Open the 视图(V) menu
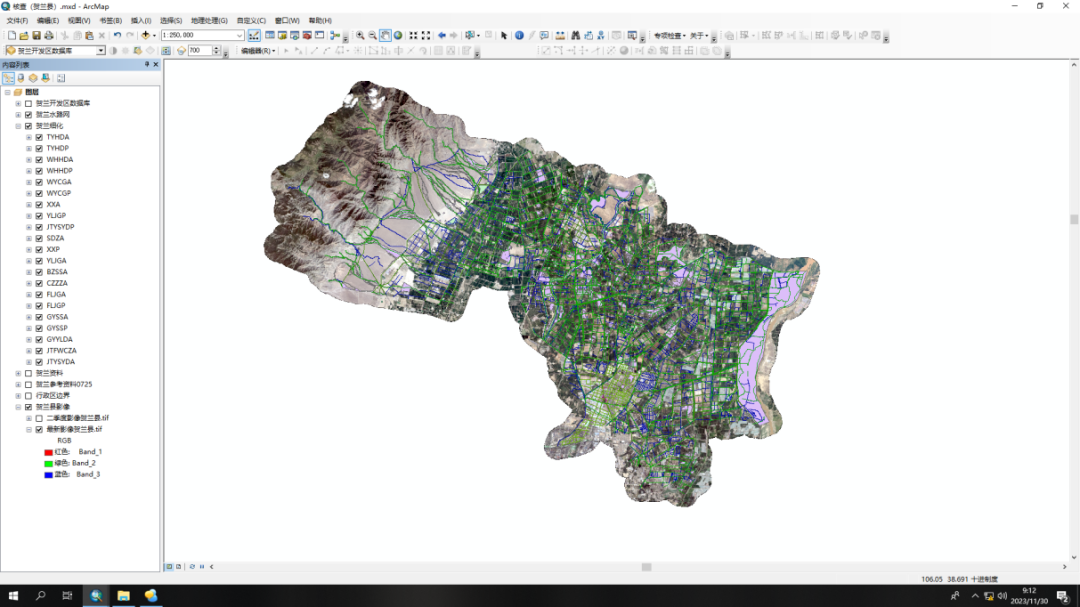Viewport: 1080px width, 607px height. [x=79, y=21]
